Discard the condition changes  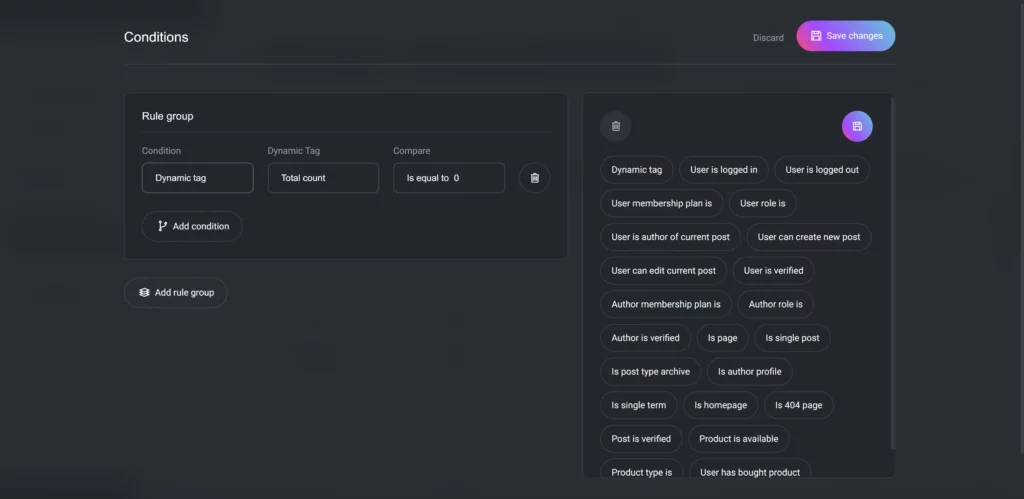(768, 38)
